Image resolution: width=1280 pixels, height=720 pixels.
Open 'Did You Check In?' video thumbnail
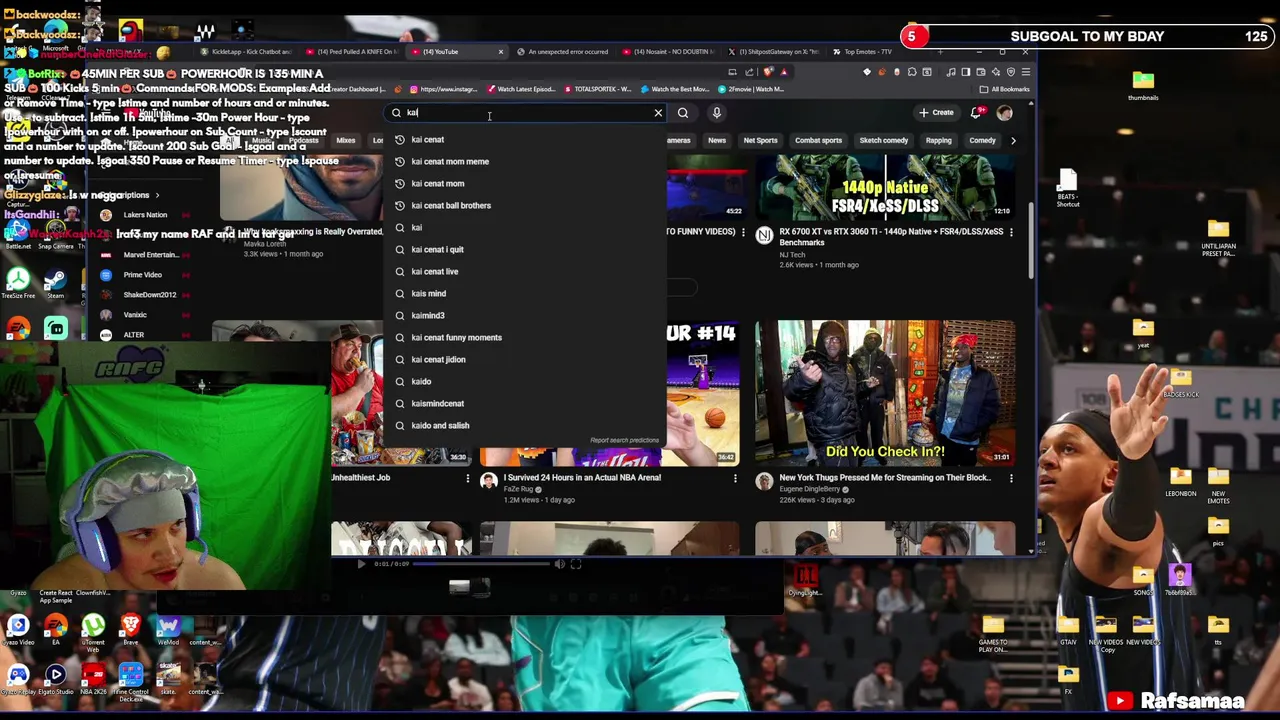885,393
